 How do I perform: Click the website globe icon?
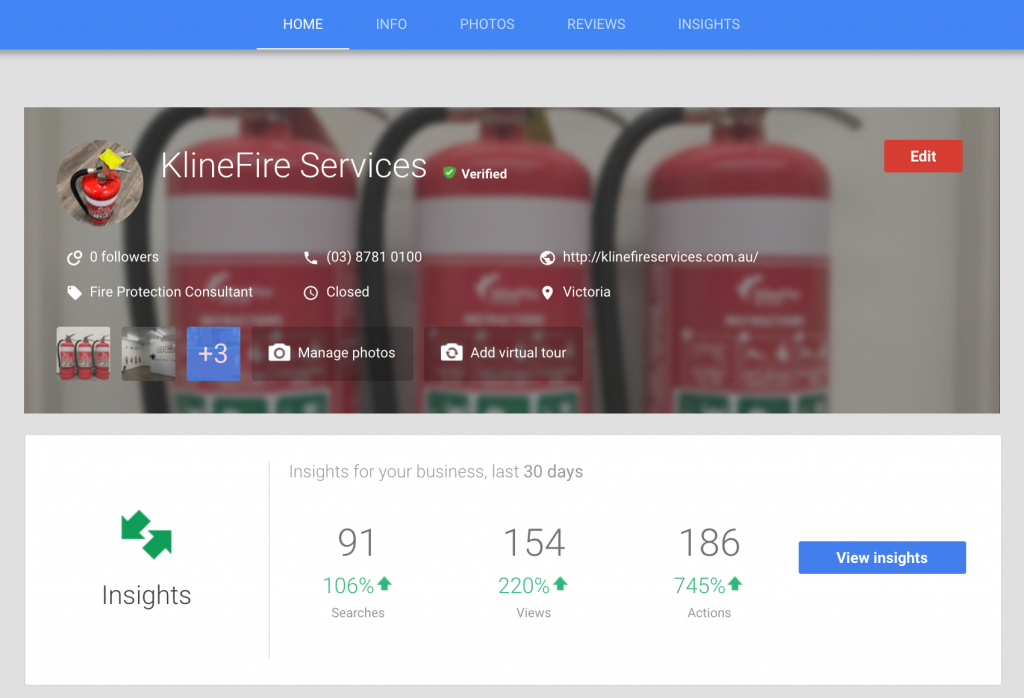pyautogui.click(x=547, y=258)
